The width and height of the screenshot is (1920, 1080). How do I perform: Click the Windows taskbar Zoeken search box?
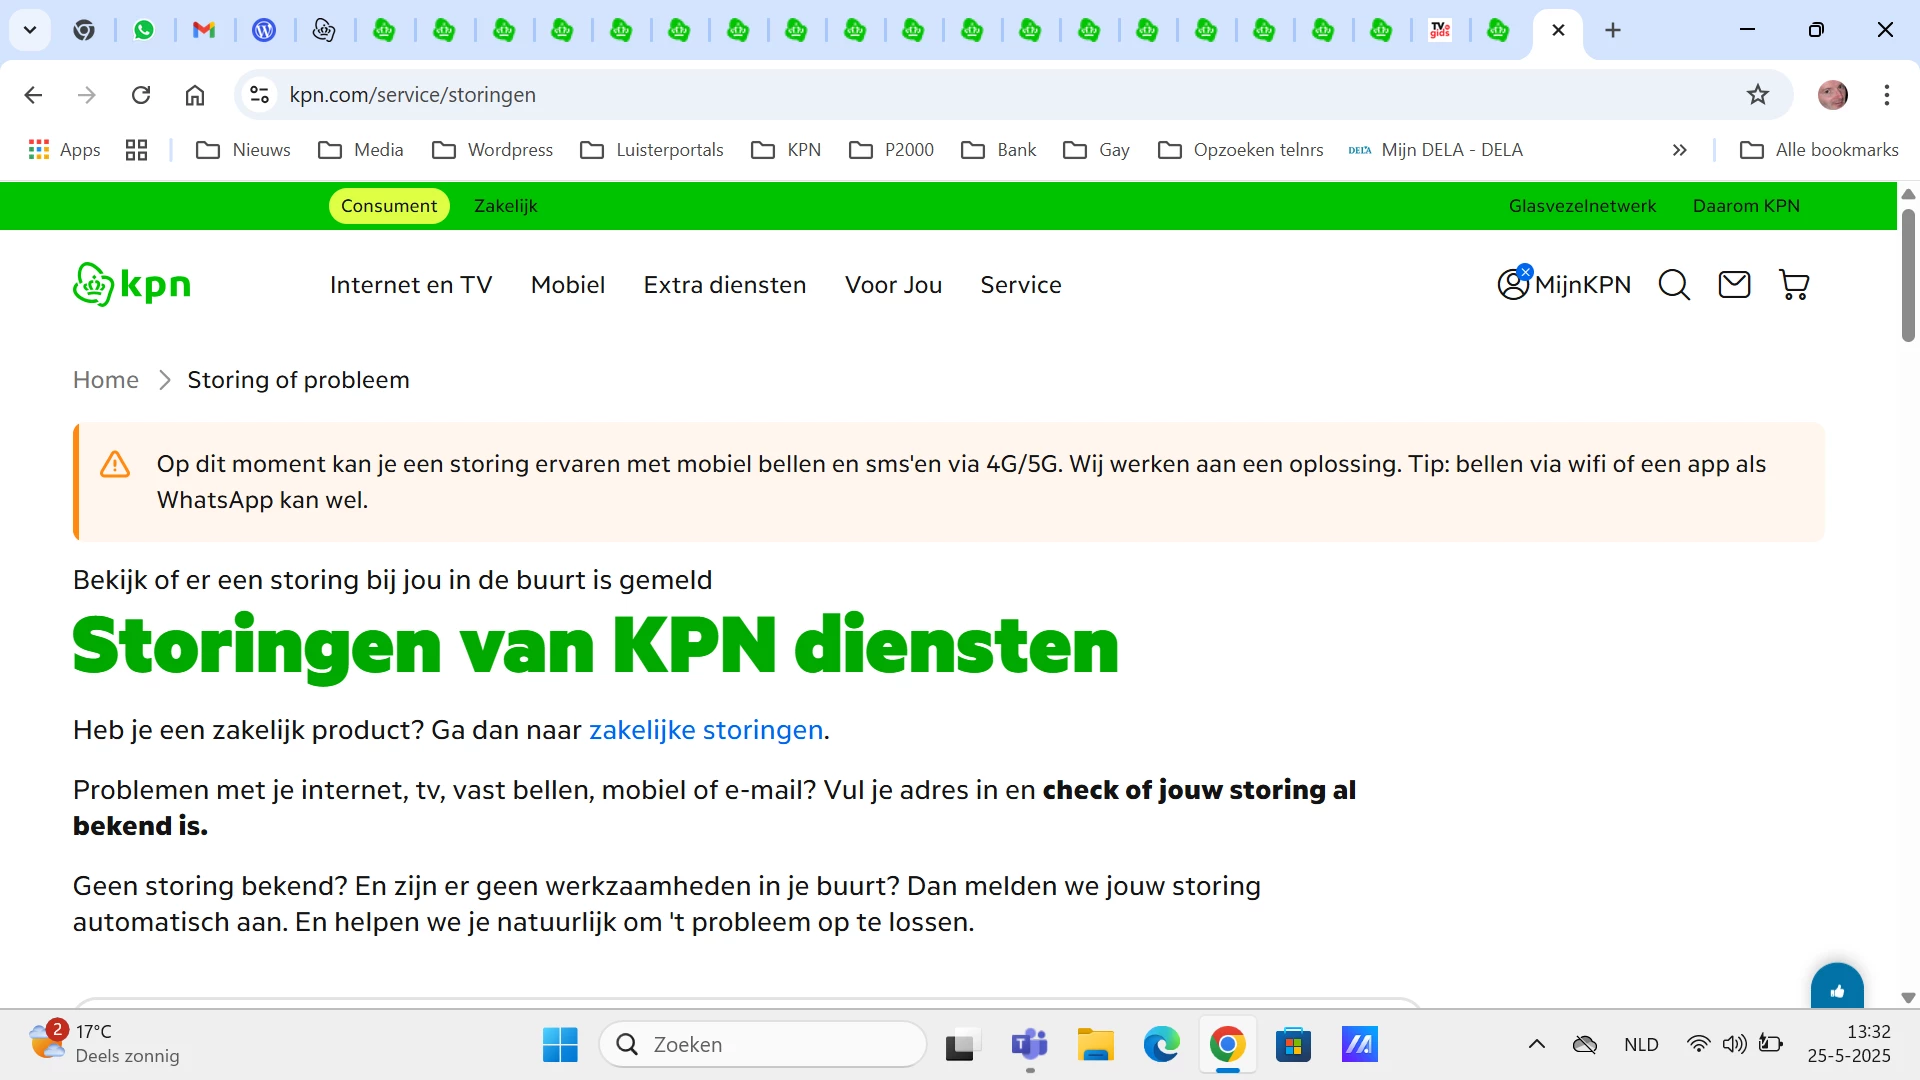point(764,1044)
